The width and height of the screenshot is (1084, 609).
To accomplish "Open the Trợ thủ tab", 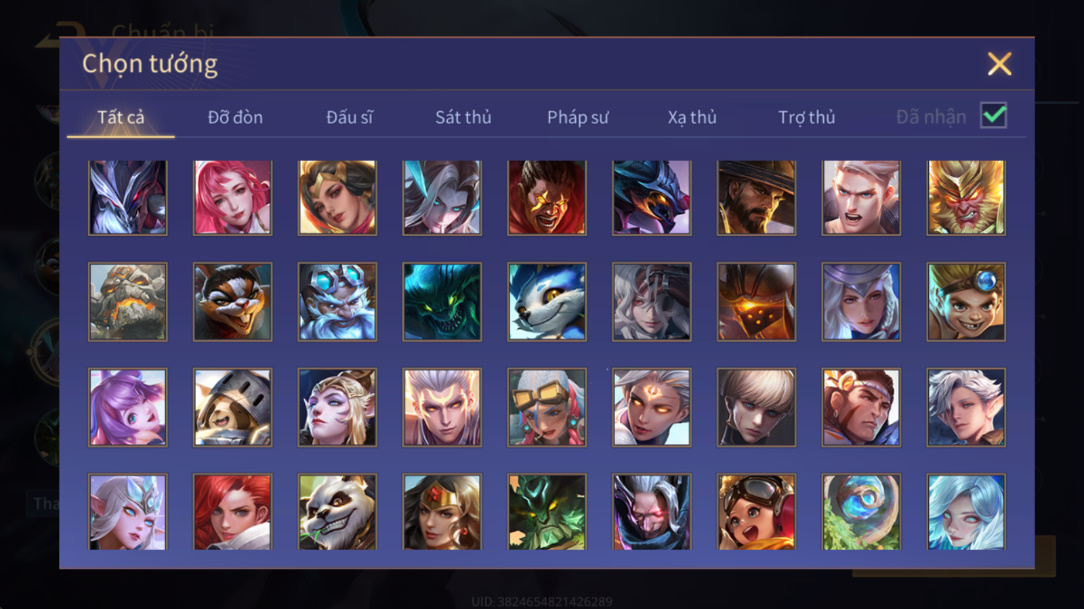I will tap(807, 118).
